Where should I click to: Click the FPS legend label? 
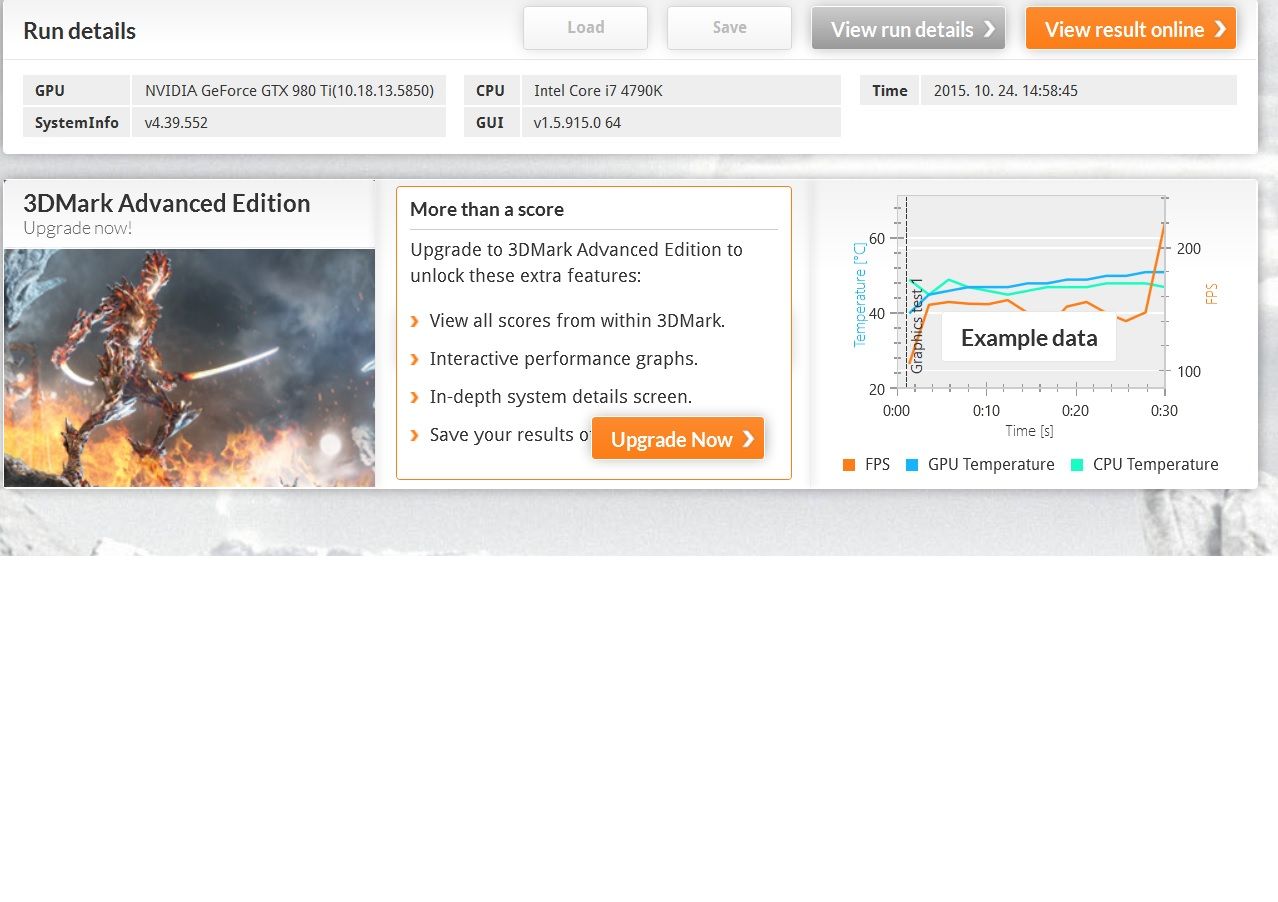pos(877,465)
